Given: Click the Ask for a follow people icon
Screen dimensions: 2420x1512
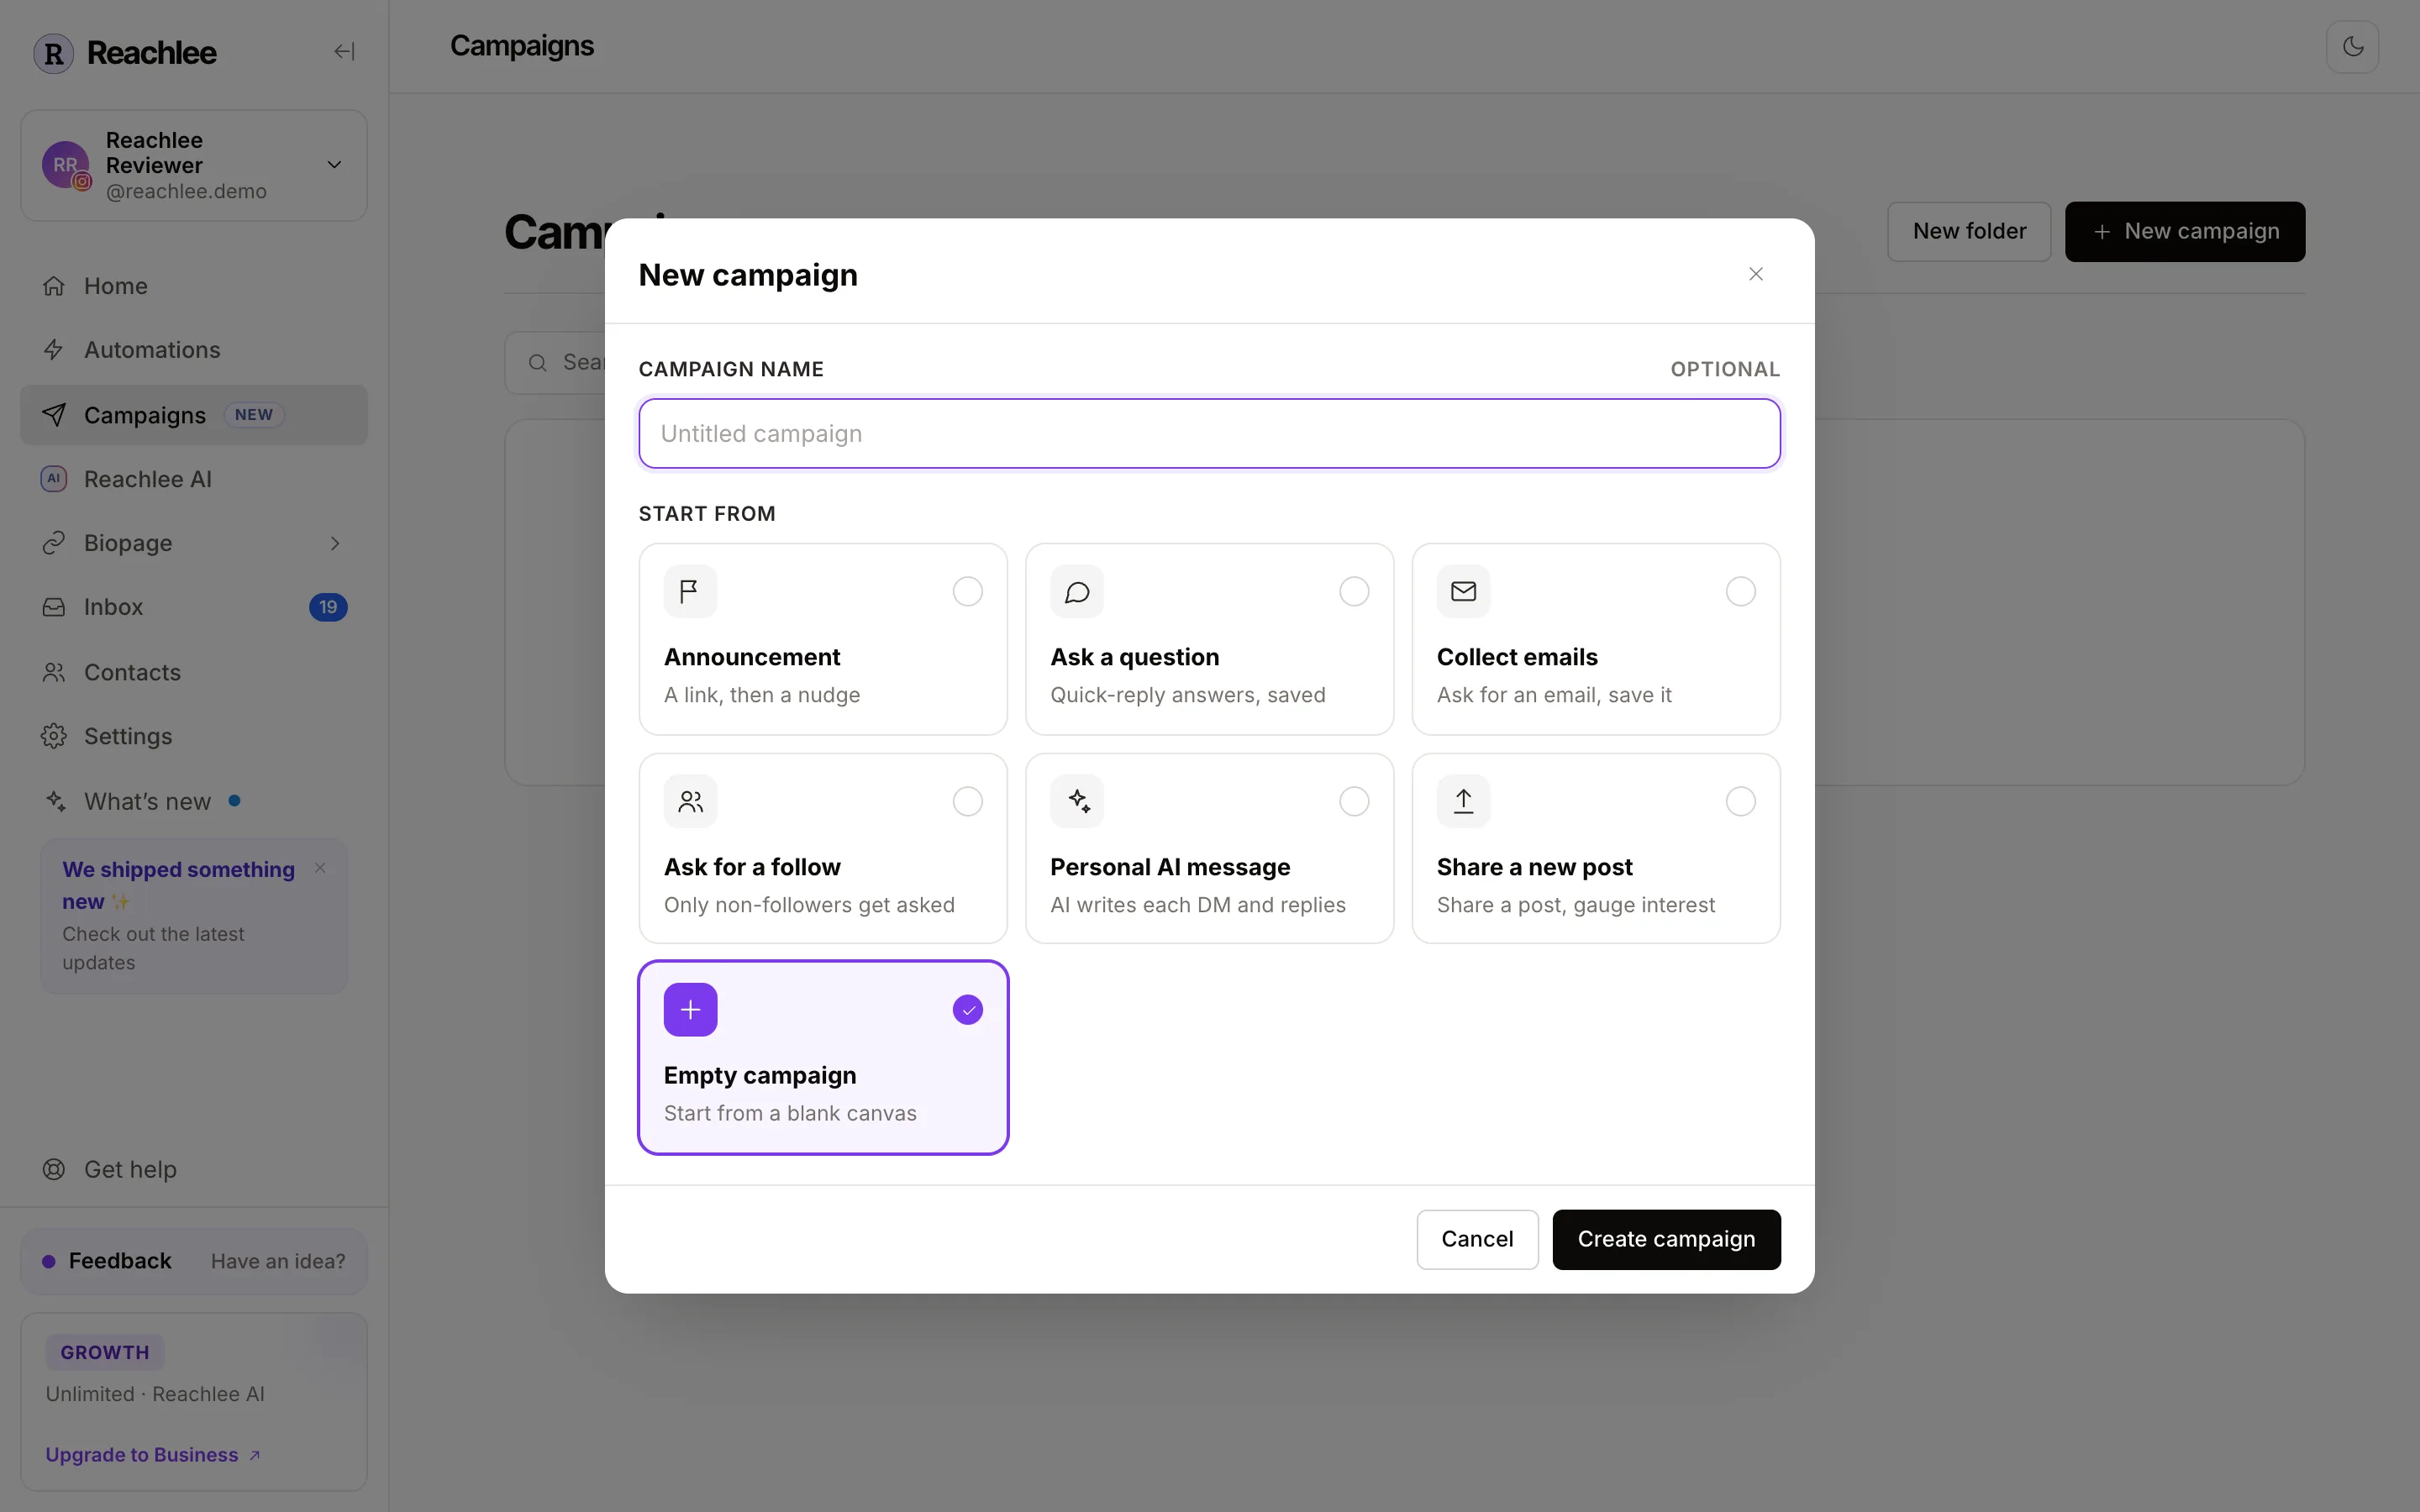Looking at the screenshot, I should pyautogui.click(x=690, y=801).
